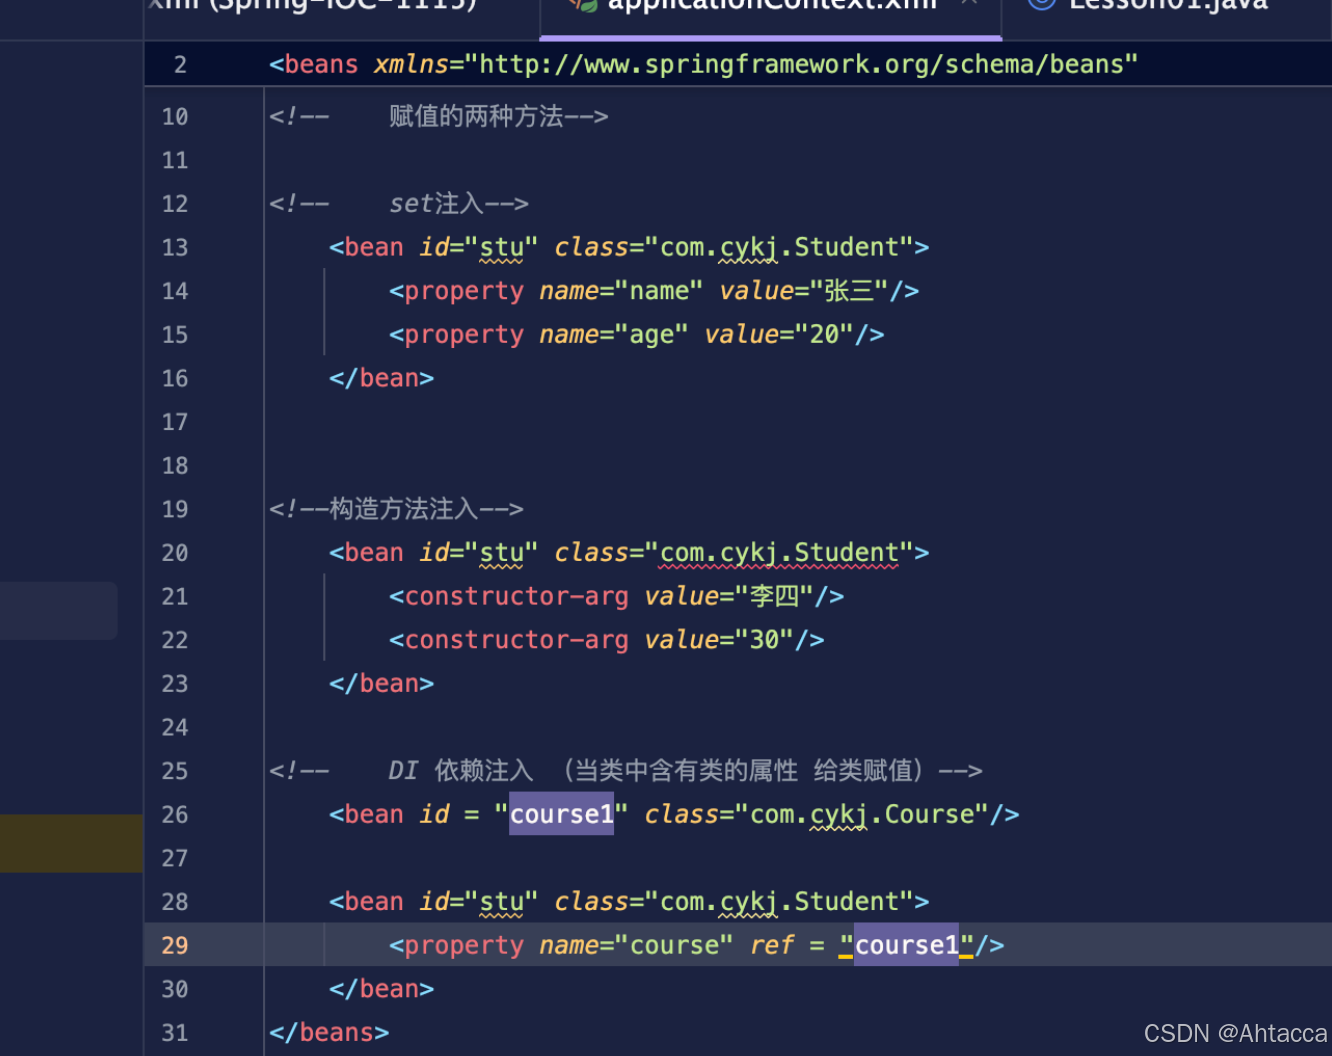The width and height of the screenshot is (1332, 1056).
Task: Click underlined com.cykj.Student class on line 20
Action: tap(779, 553)
